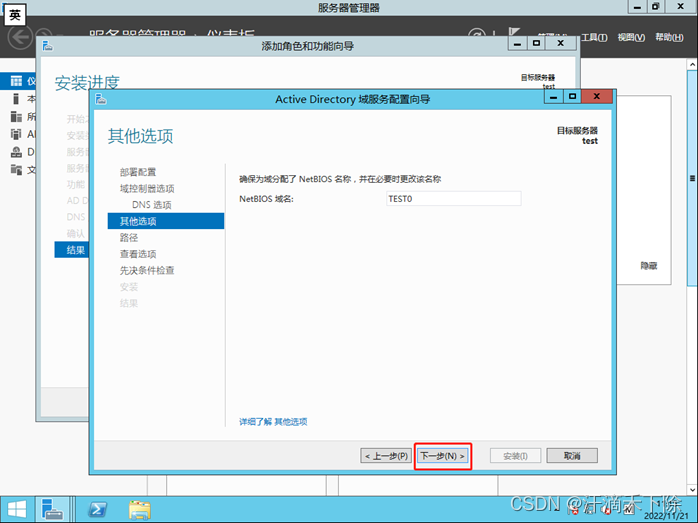
Task: Open the DNS sidebar icon
Action: tap(16, 152)
